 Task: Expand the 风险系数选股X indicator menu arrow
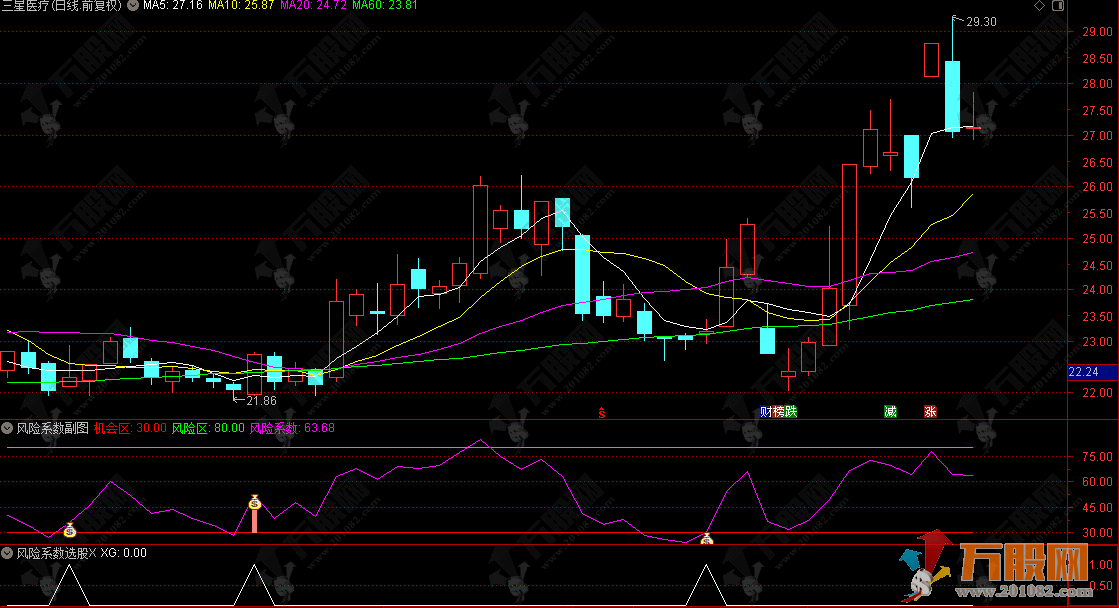pos(8,552)
